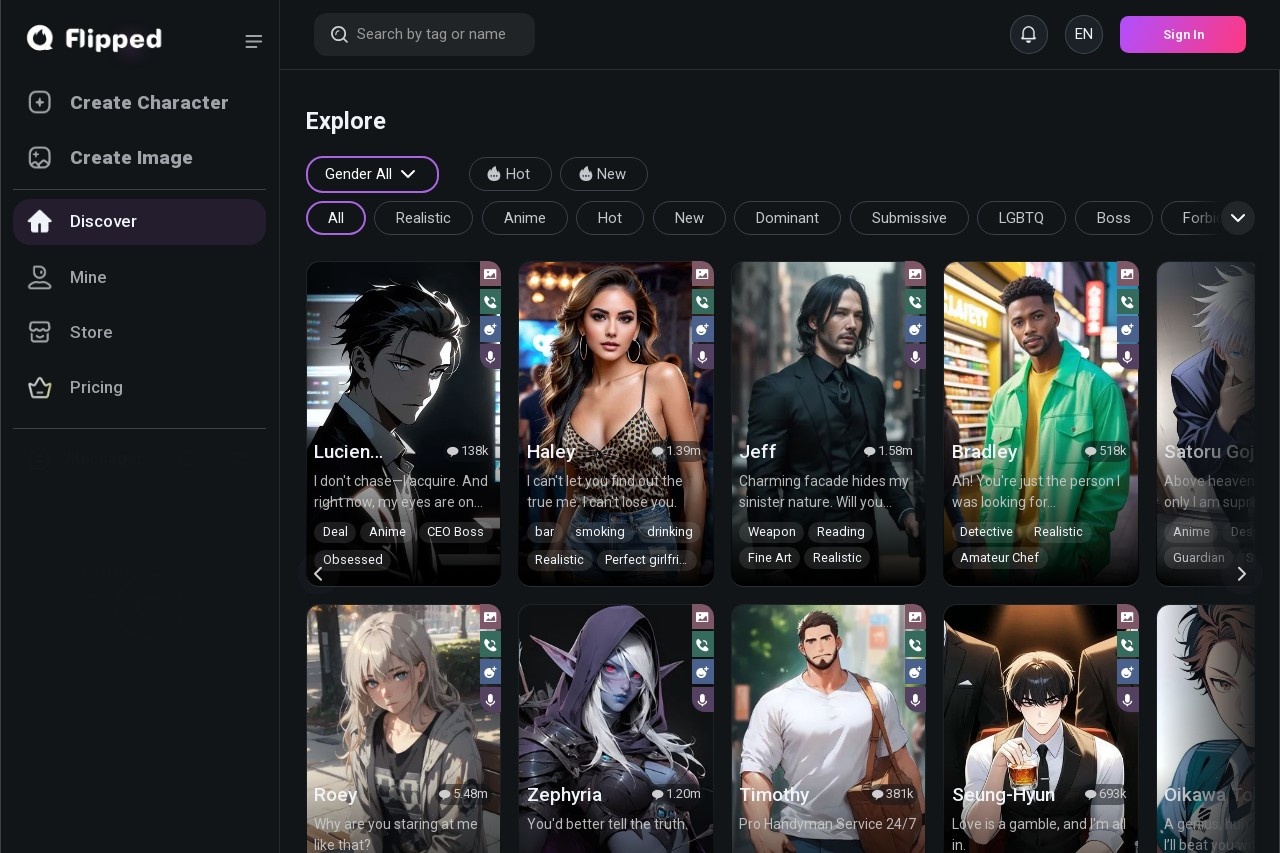Select the All category tag

[x=336, y=218]
